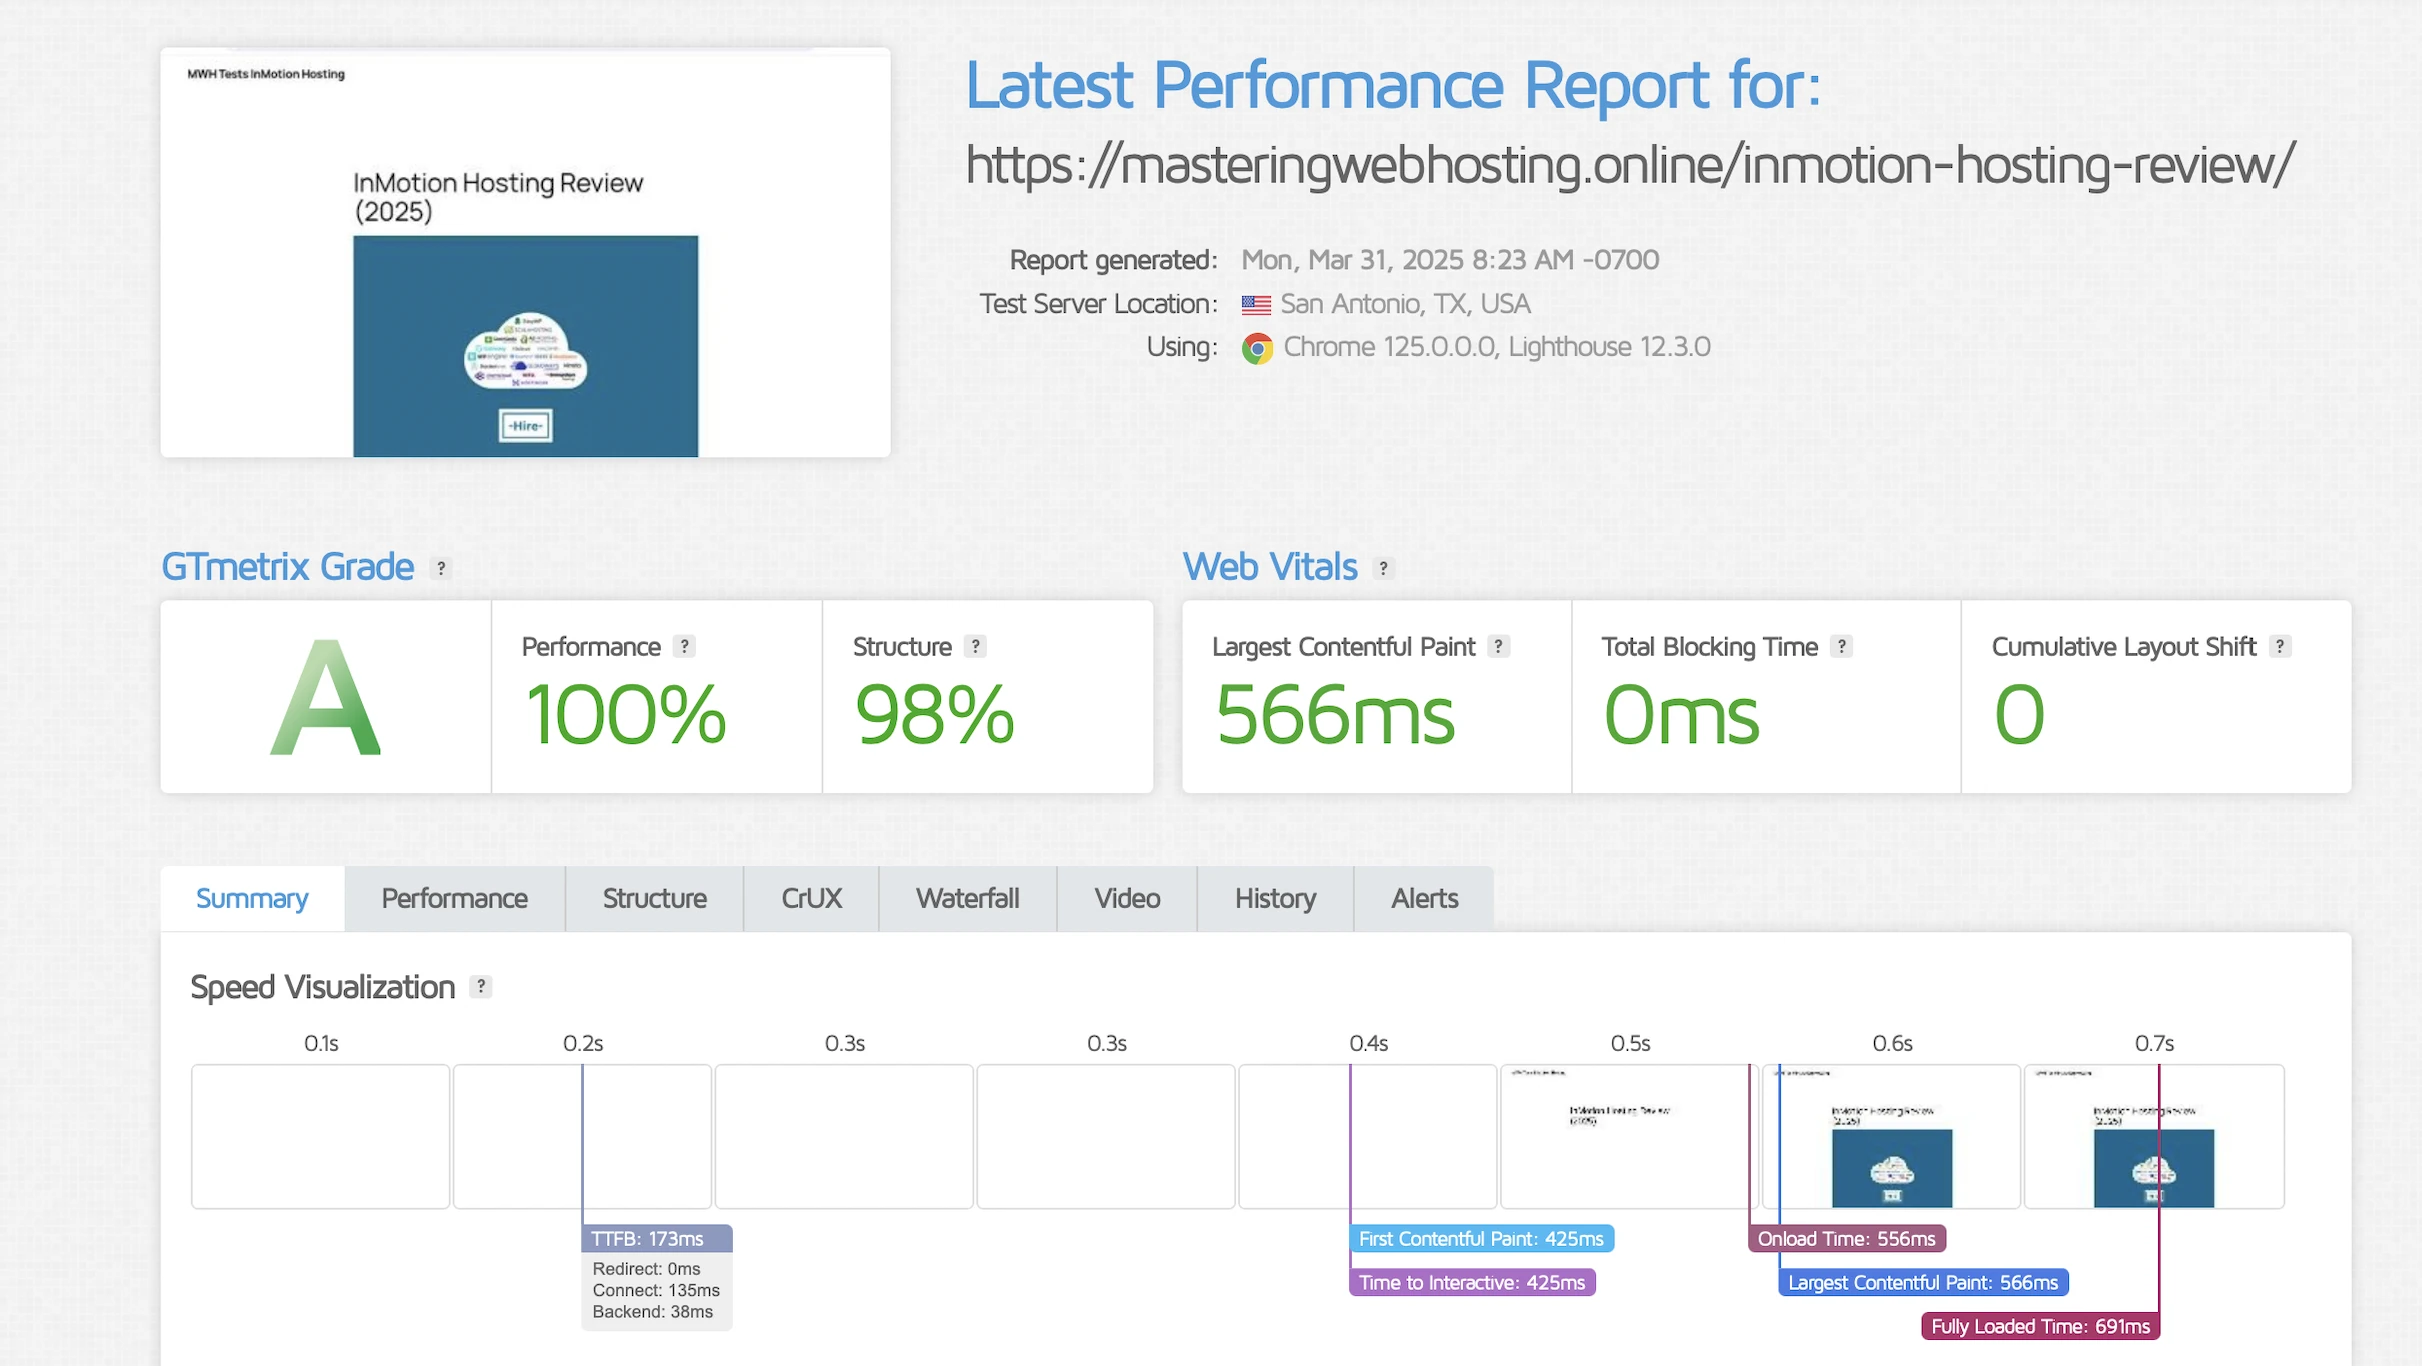The height and width of the screenshot is (1366, 2422).
Task: Click Total Blocking Time help icon
Action: tap(1841, 647)
